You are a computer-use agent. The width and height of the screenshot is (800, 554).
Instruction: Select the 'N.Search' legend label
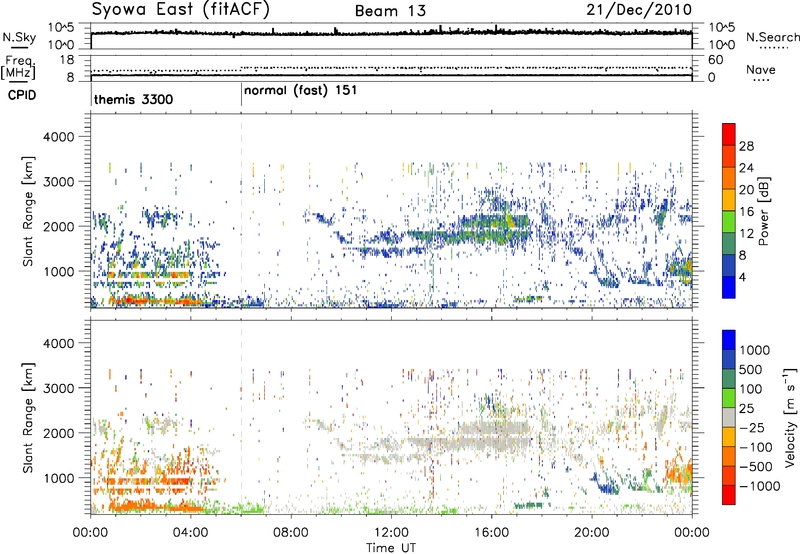click(x=772, y=37)
